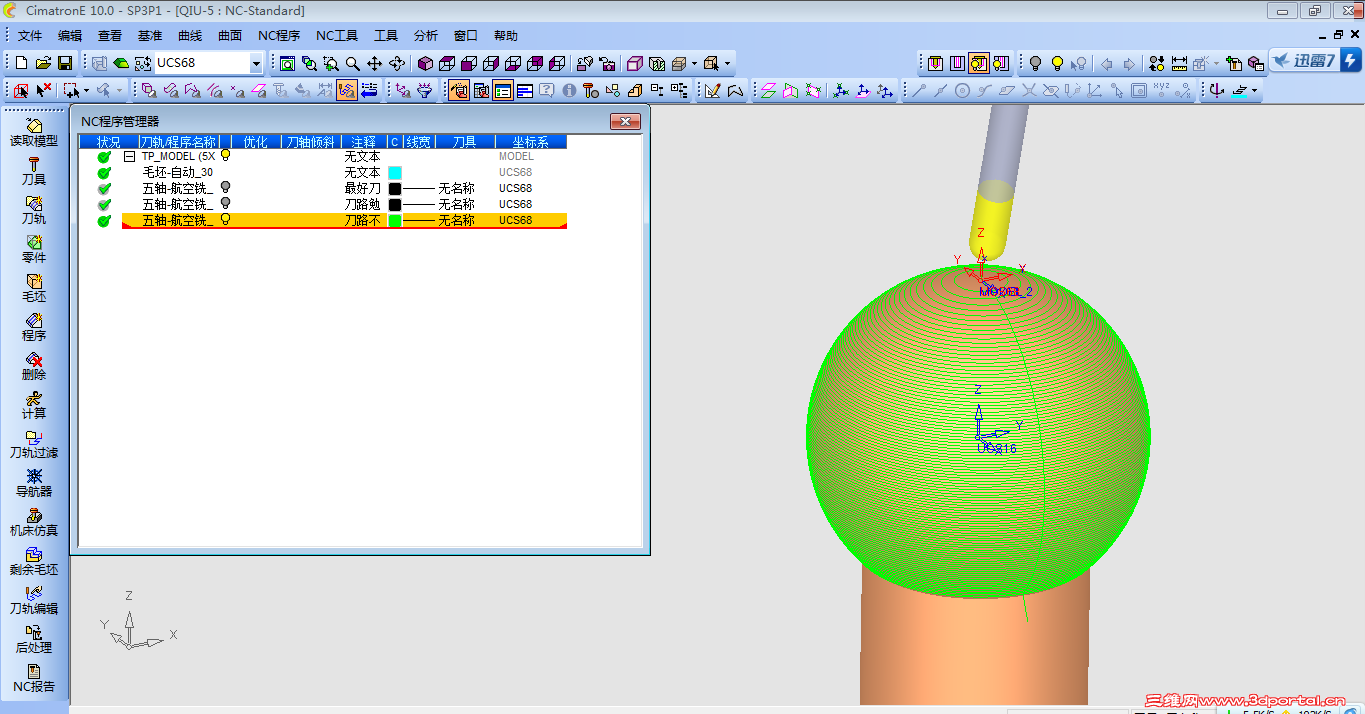Click the left sidebar 读取模型 button
This screenshot has width=1365, height=714.
pos(34,132)
